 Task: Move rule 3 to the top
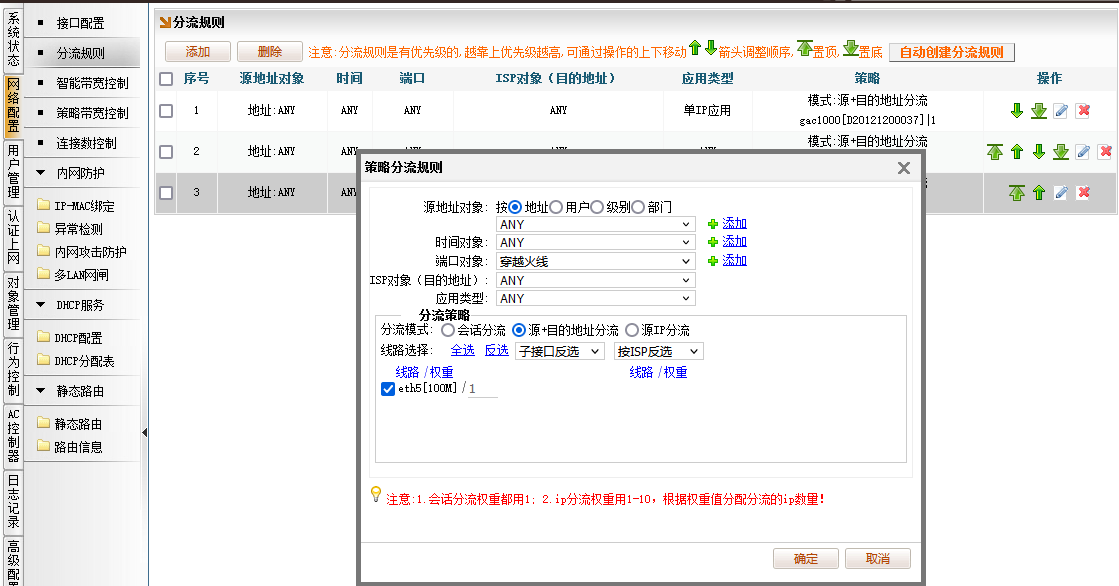pos(1017,192)
